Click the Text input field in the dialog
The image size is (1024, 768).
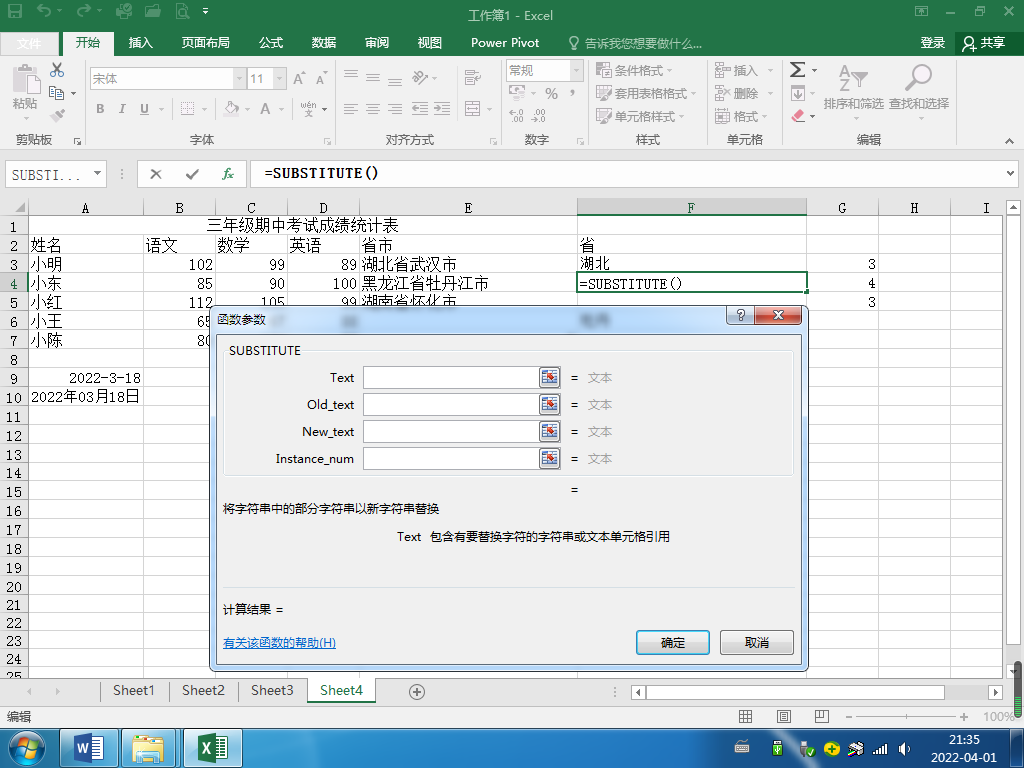tap(451, 377)
